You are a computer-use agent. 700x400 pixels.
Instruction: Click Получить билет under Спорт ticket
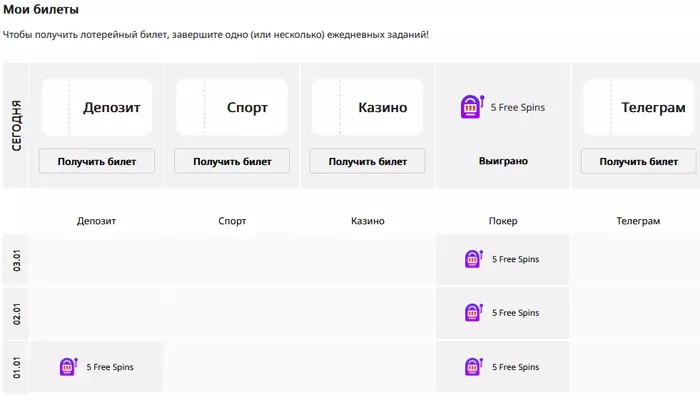(232, 161)
